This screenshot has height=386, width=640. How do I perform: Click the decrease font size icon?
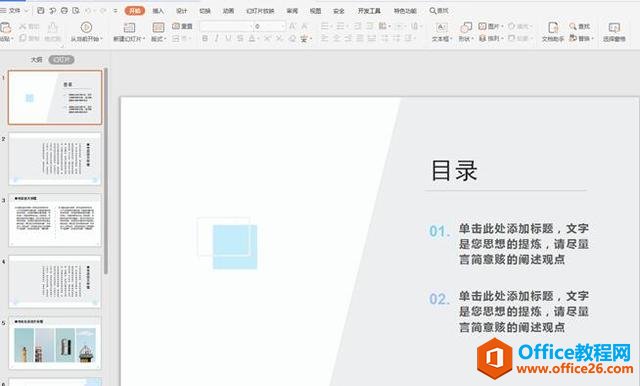click(304, 26)
